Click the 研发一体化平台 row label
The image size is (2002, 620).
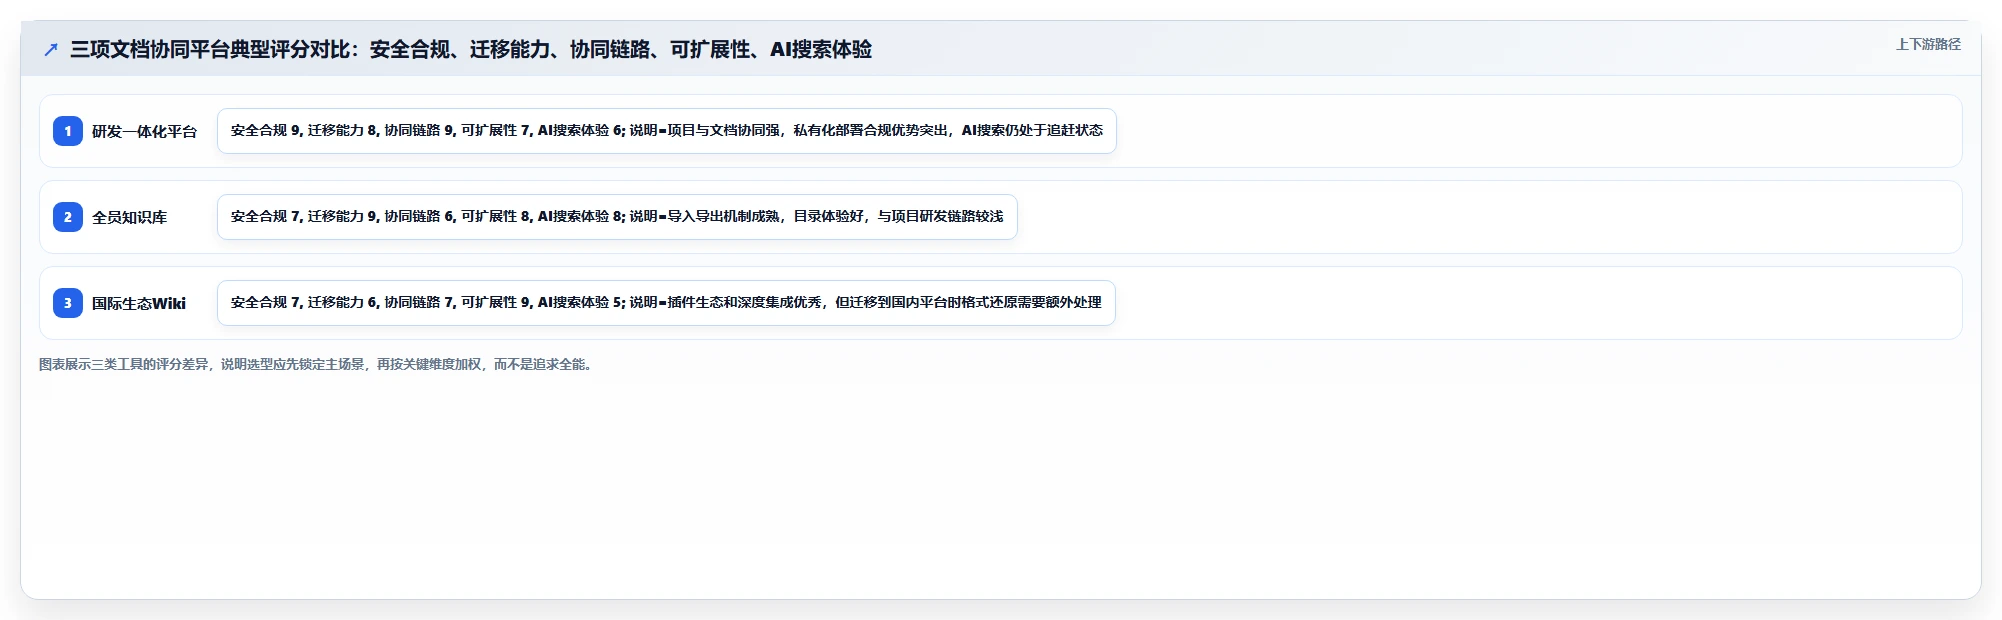tap(144, 131)
